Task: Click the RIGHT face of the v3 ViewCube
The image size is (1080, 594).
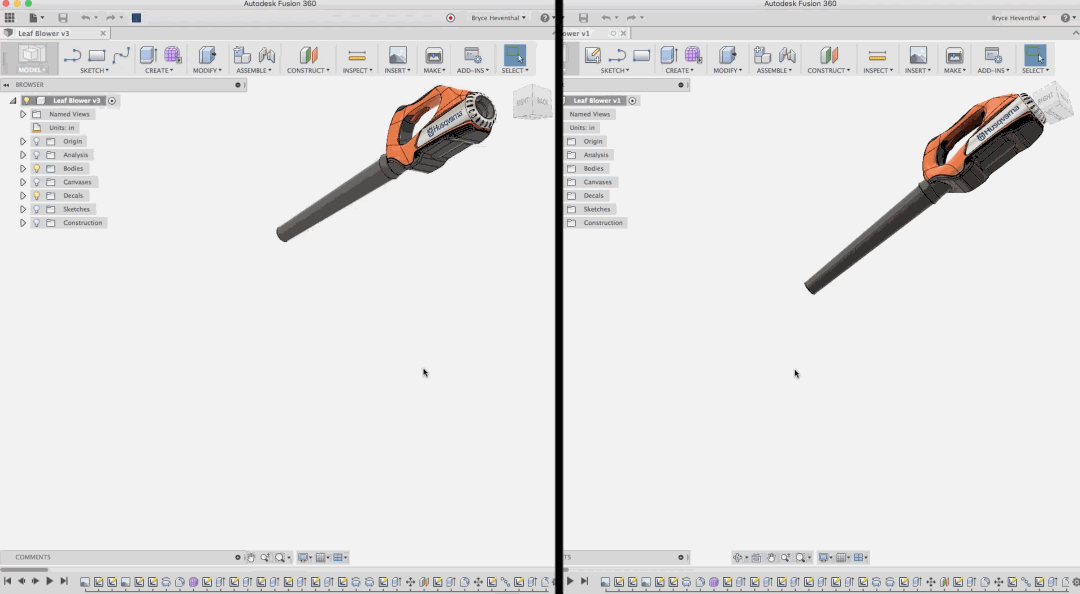Action: pos(523,102)
